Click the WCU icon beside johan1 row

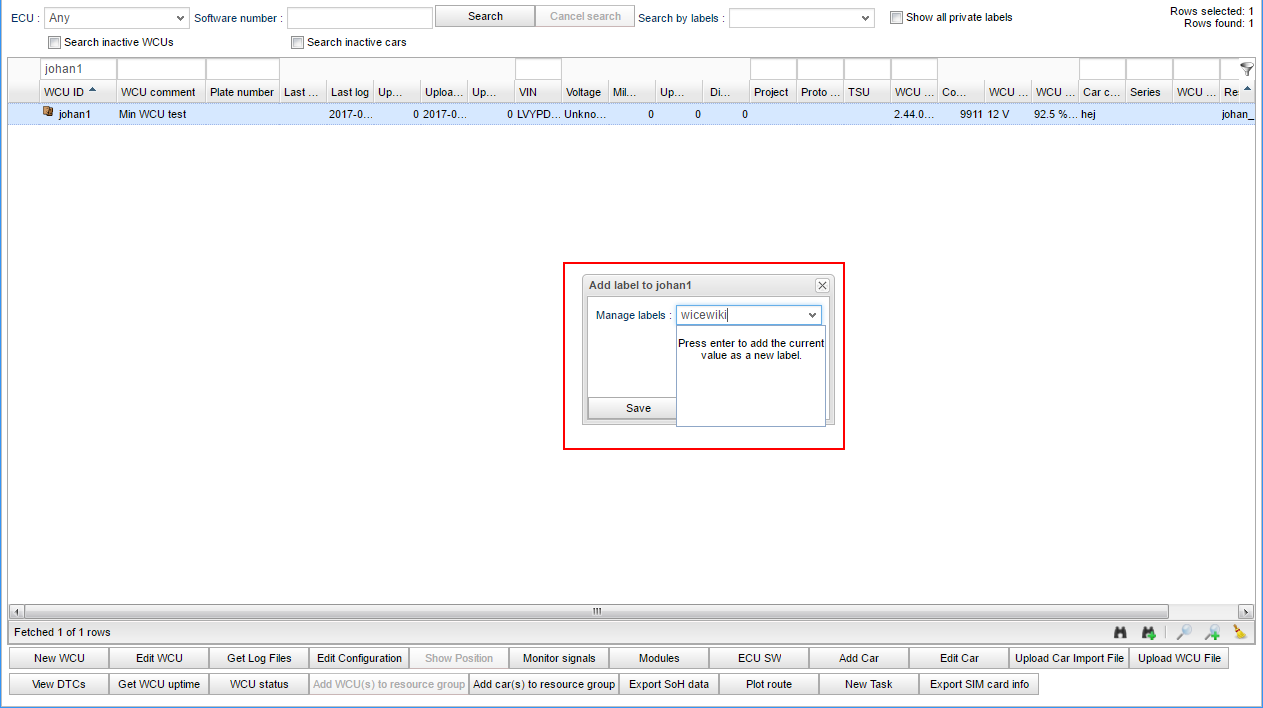48,113
